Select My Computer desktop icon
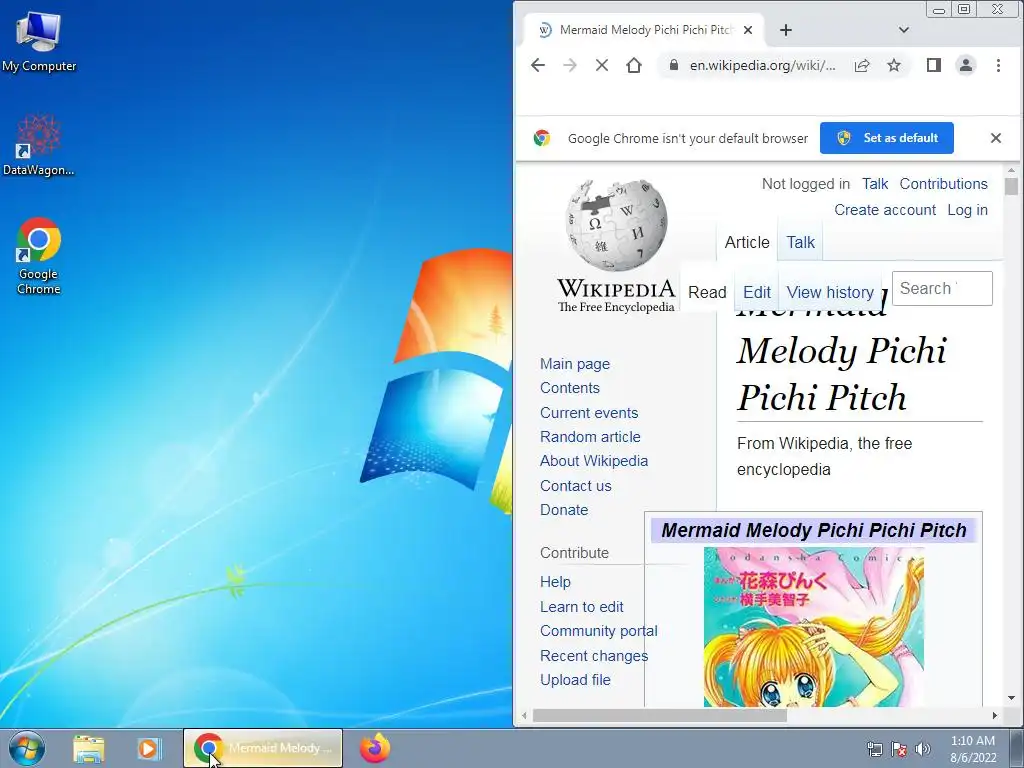This screenshot has height=768, width=1024. pos(39,40)
